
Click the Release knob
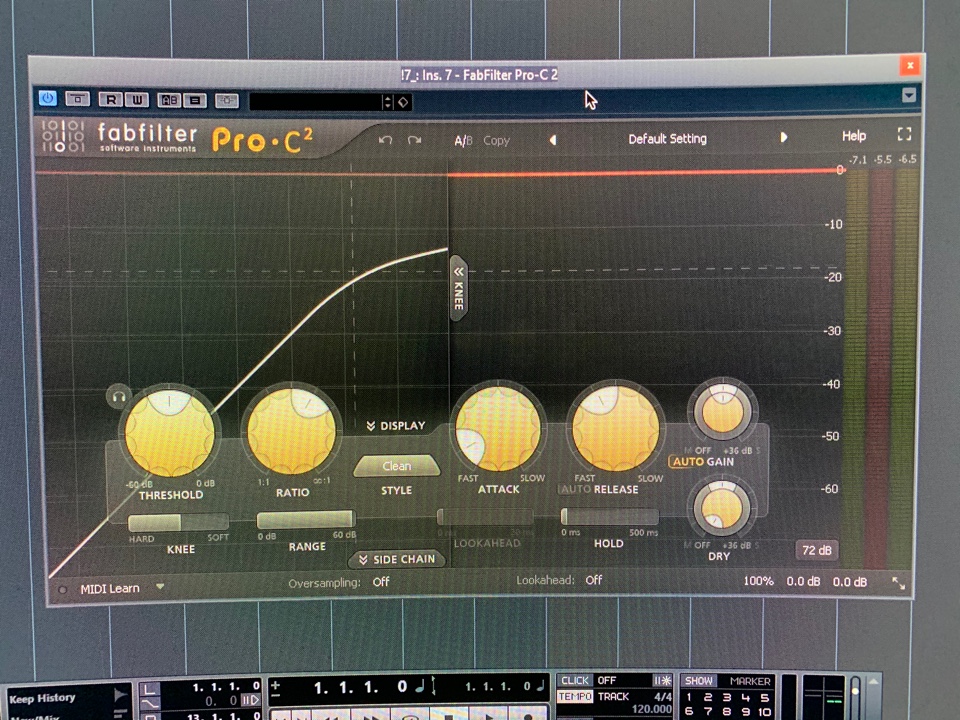615,427
